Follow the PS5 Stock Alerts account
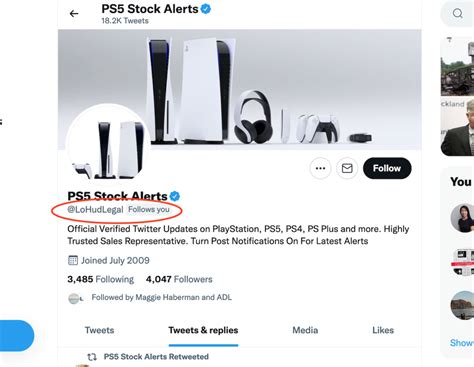Viewport: 474px width, 367px height. [x=387, y=168]
